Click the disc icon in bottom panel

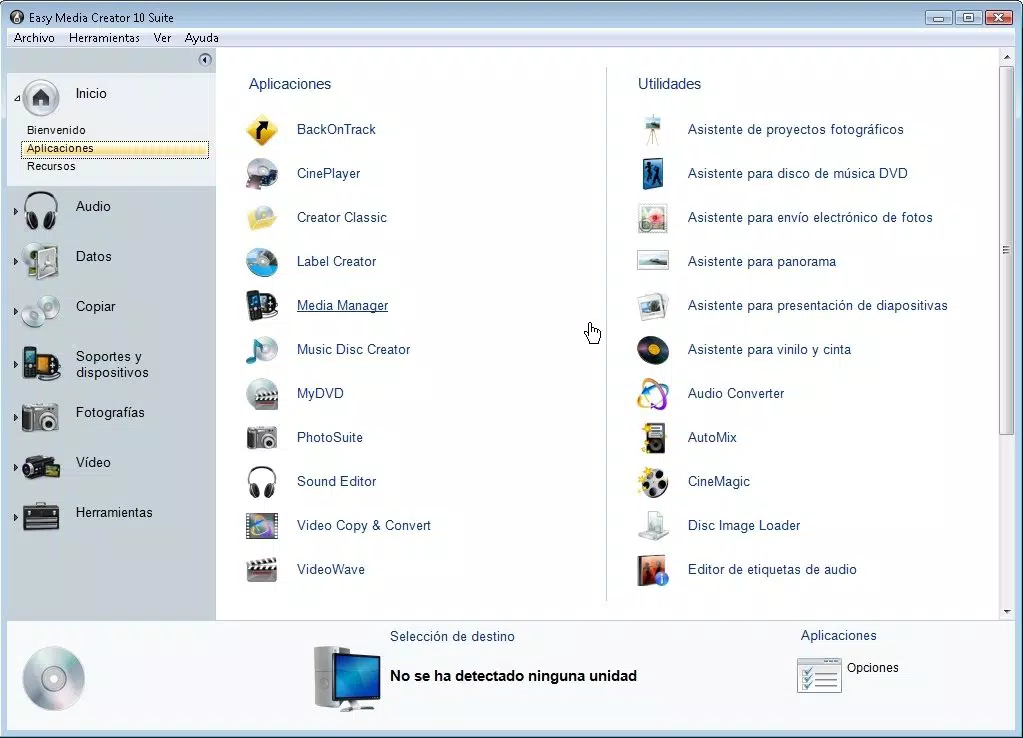53,679
